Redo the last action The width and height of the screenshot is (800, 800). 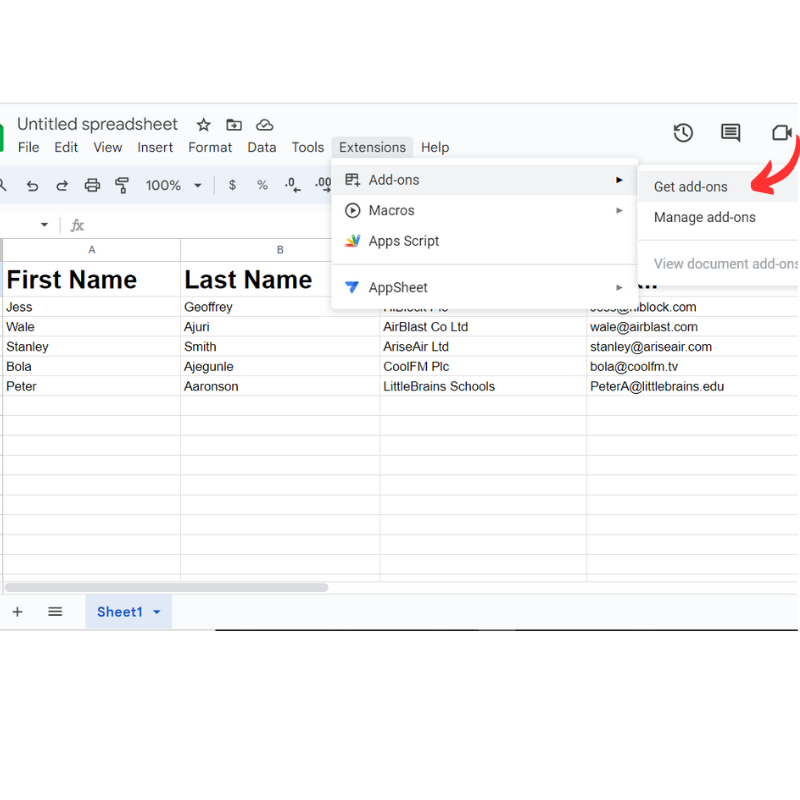pyautogui.click(x=62, y=185)
